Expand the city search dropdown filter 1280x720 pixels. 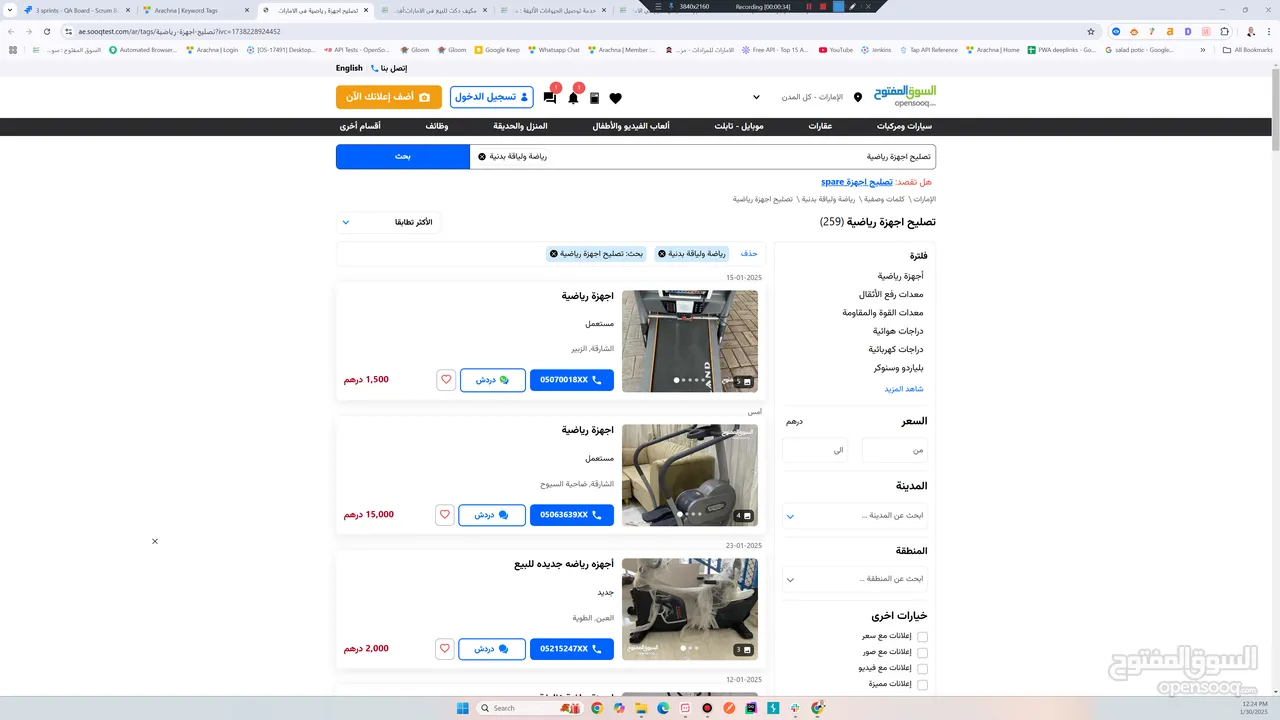(x=855, y=516)
